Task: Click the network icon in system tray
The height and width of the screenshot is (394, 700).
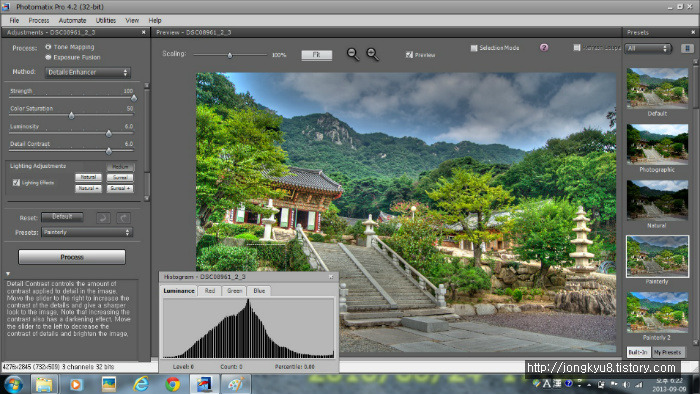Action: coord(639,384)
